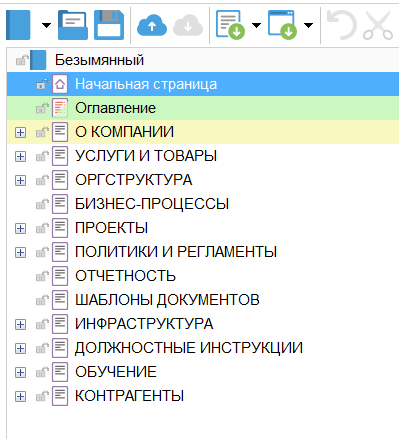
Task: Click the home page icon of Начальная страница
Action: click(60, 84)
